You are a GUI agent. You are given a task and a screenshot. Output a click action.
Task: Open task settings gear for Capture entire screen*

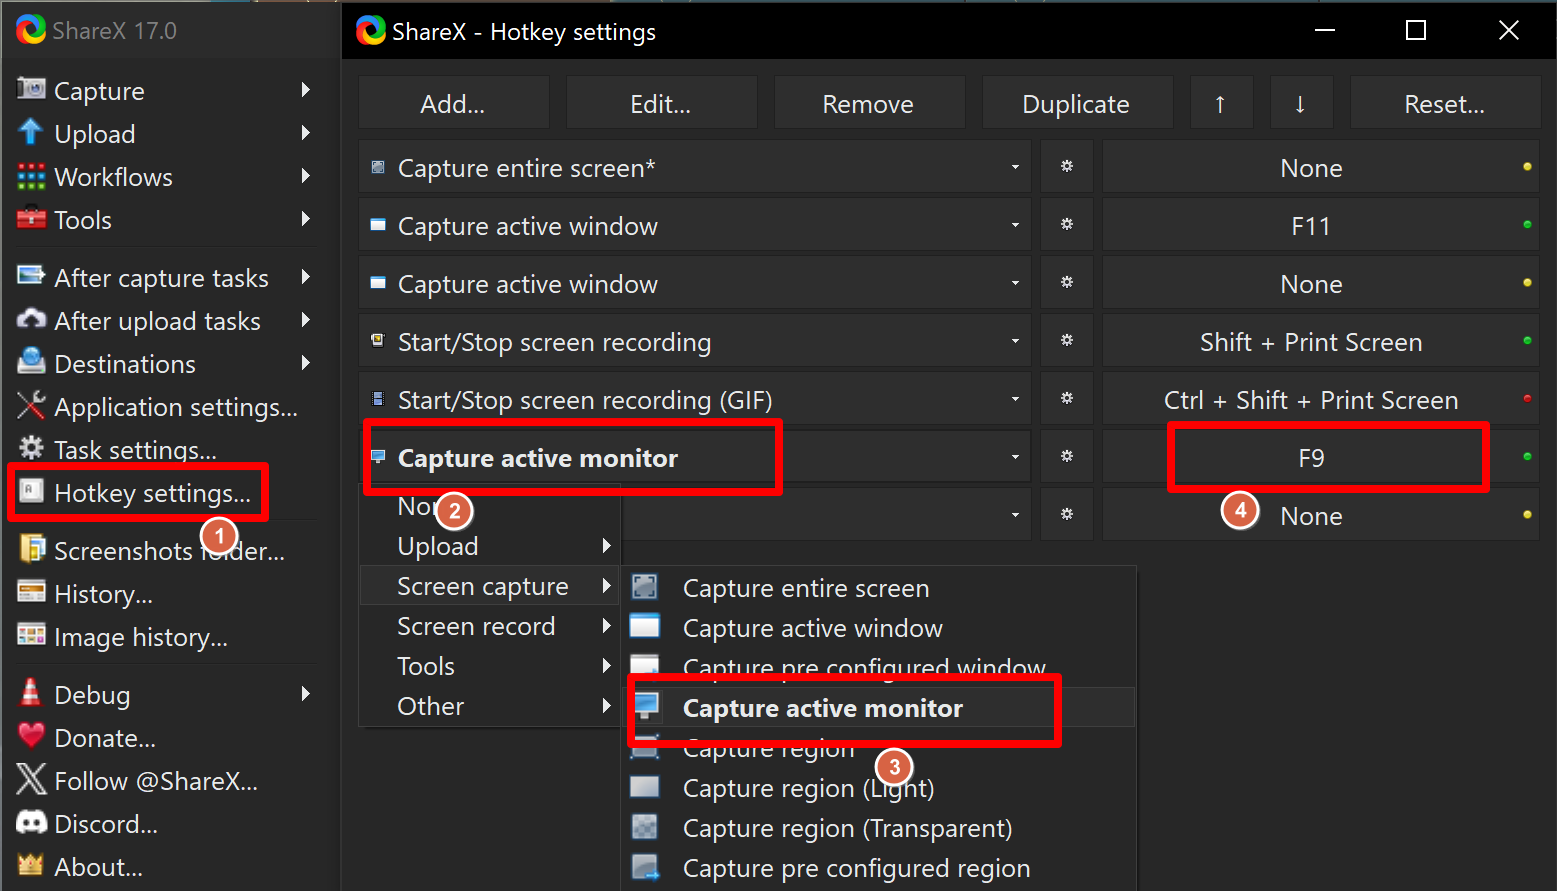(x=1067, y=167)
